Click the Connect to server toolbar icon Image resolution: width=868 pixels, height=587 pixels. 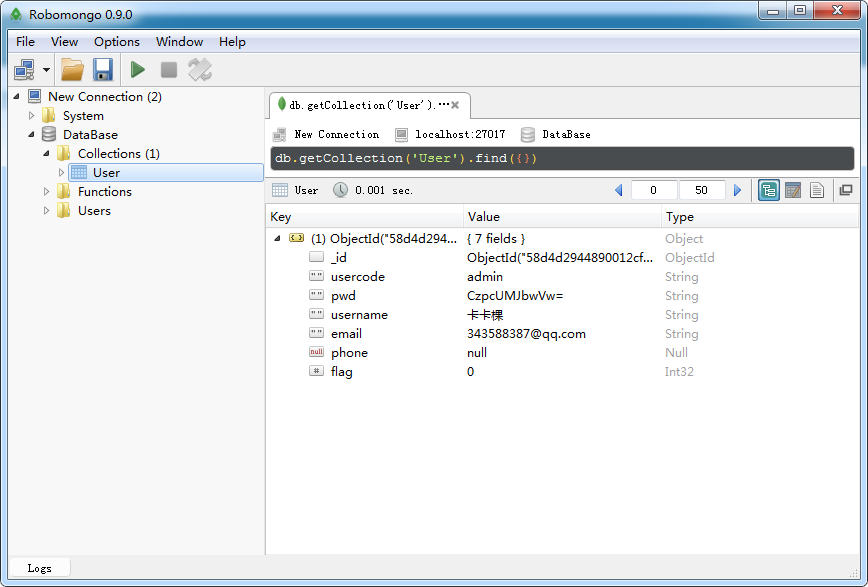pos(24,70)
